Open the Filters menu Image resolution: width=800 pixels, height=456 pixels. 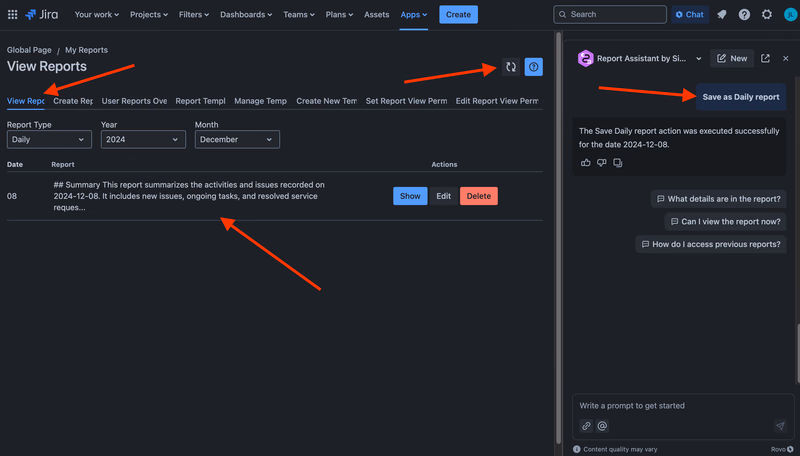tap(193, 15)
